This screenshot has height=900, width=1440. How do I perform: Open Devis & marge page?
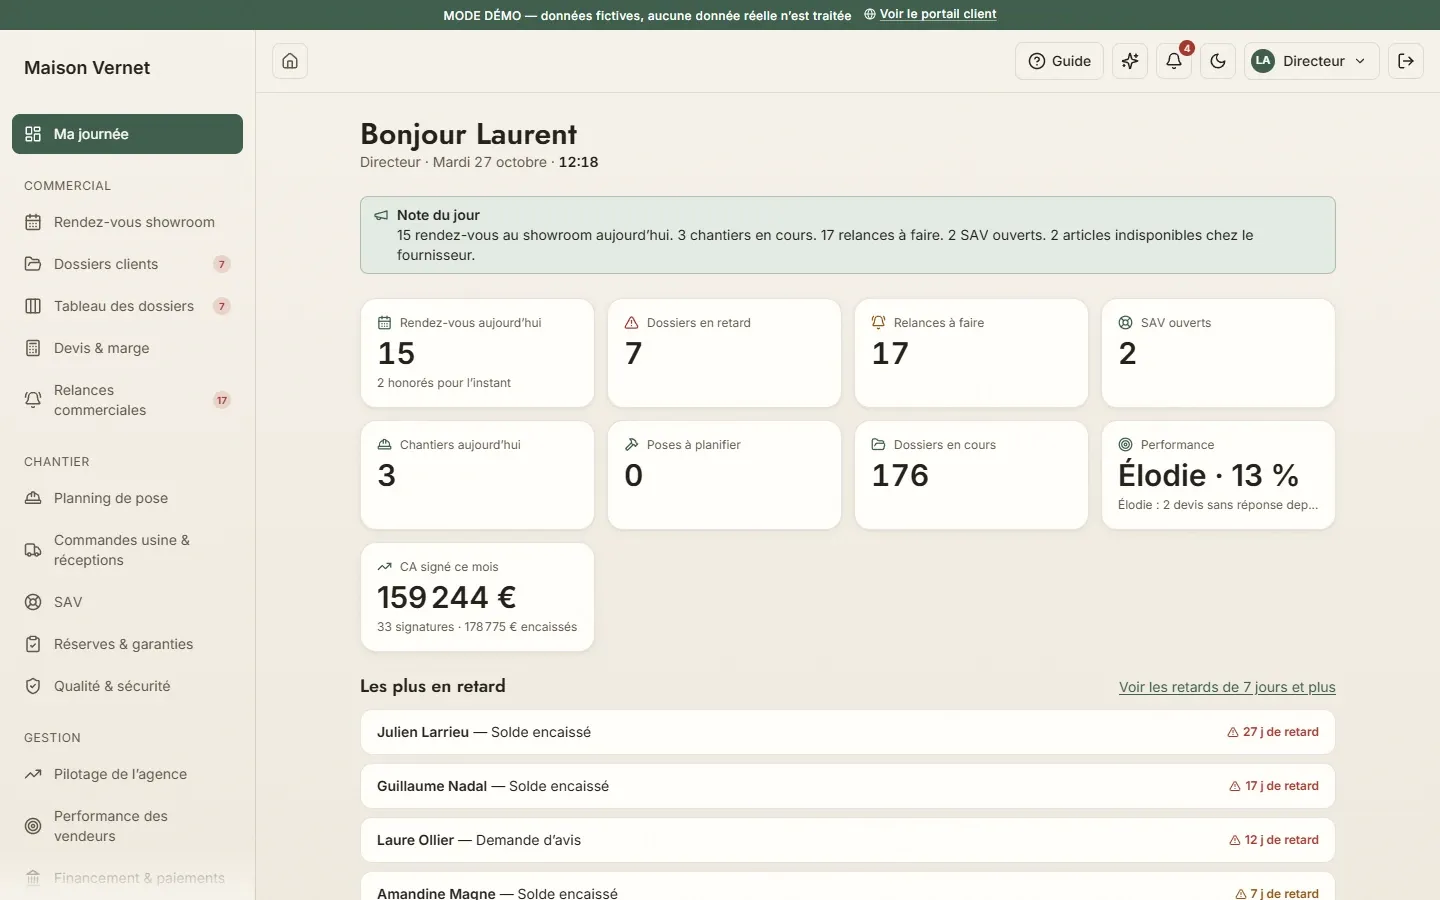tap(127, 348)
